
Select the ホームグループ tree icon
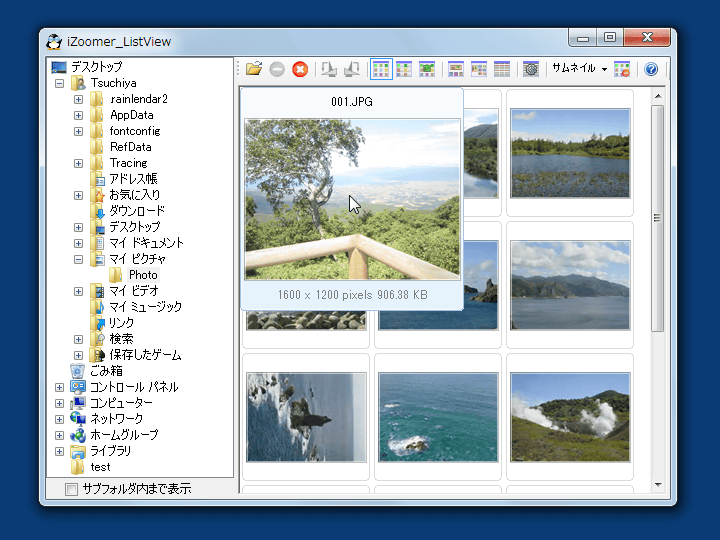pyautogui.click(x=78, y=435)
